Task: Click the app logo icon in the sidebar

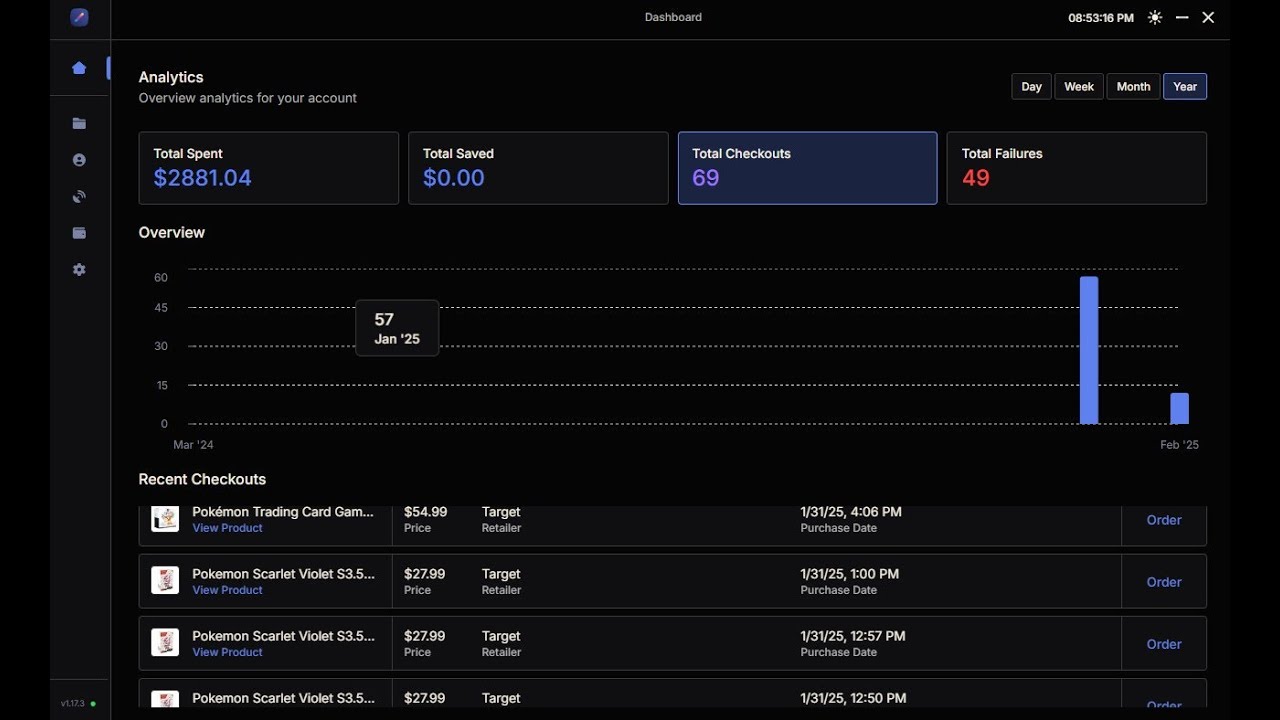Action: click(79, 18)
